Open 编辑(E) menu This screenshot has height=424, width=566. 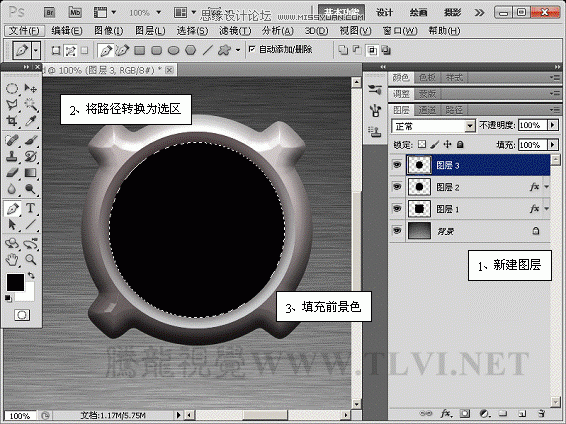coord(67,31)
